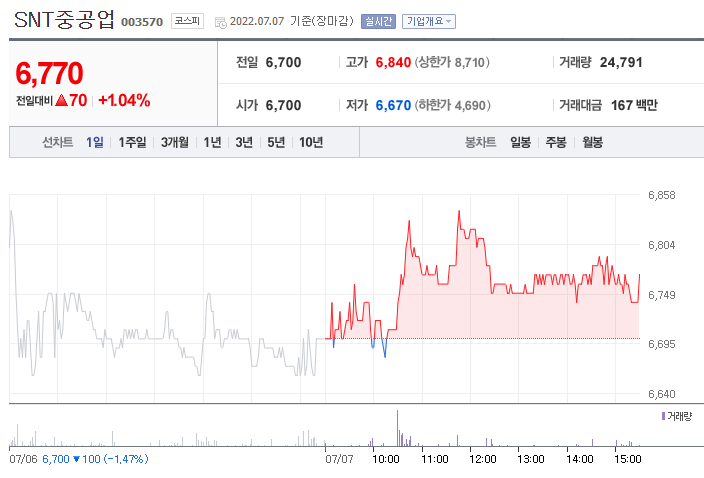Click the (-1.47%) previous day change

click(x=126, y=459)
